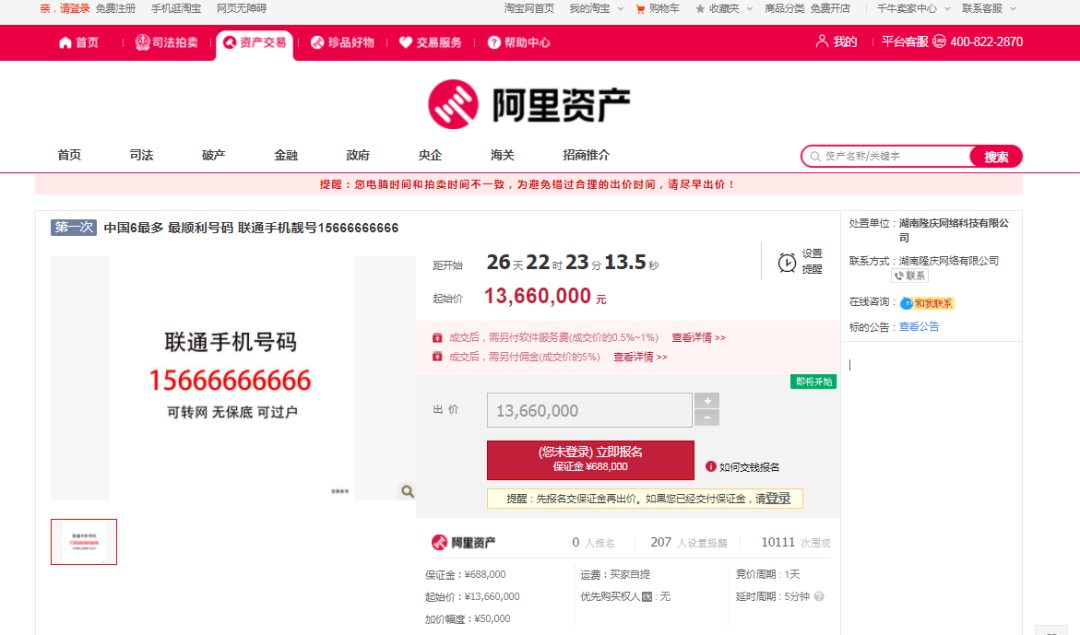
Task: Click the gift icon beside 软件服务费 notice
Action: point(437,337)
